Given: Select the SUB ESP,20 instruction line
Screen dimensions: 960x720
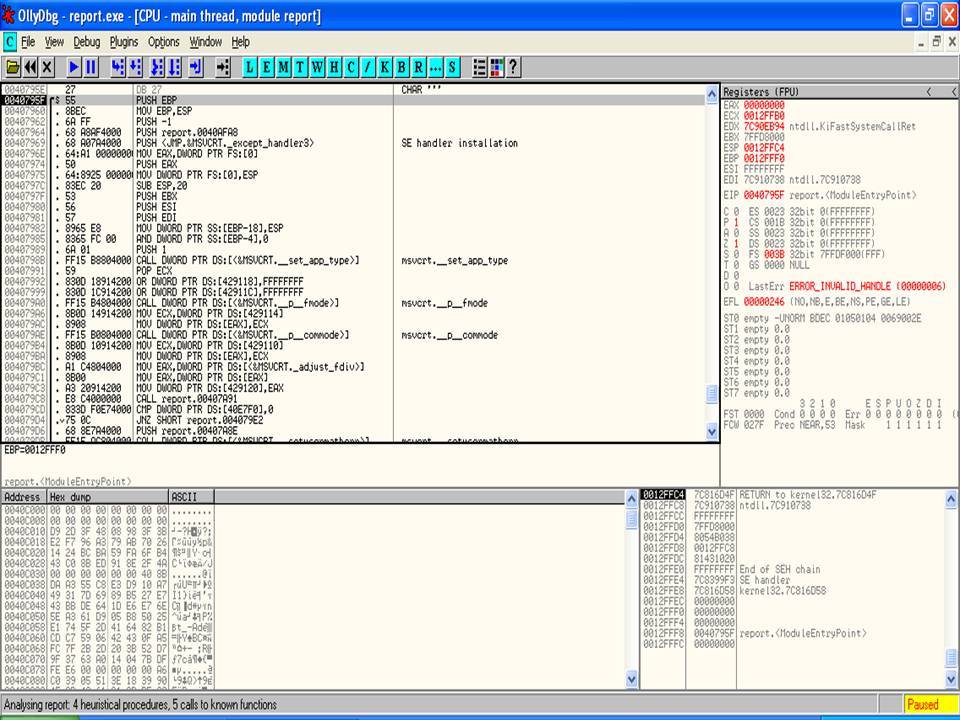Looking at the screenshot, I should tap(353, 186).
